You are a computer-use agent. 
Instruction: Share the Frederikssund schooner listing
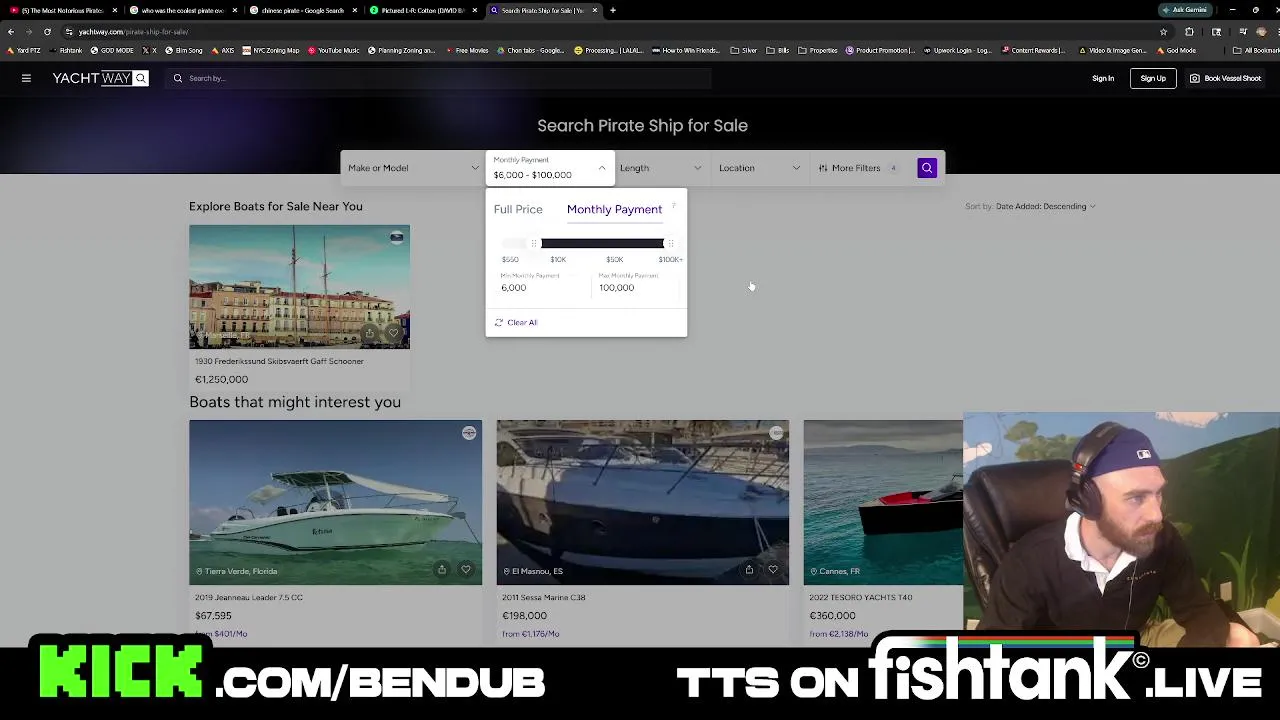point(370,333)
